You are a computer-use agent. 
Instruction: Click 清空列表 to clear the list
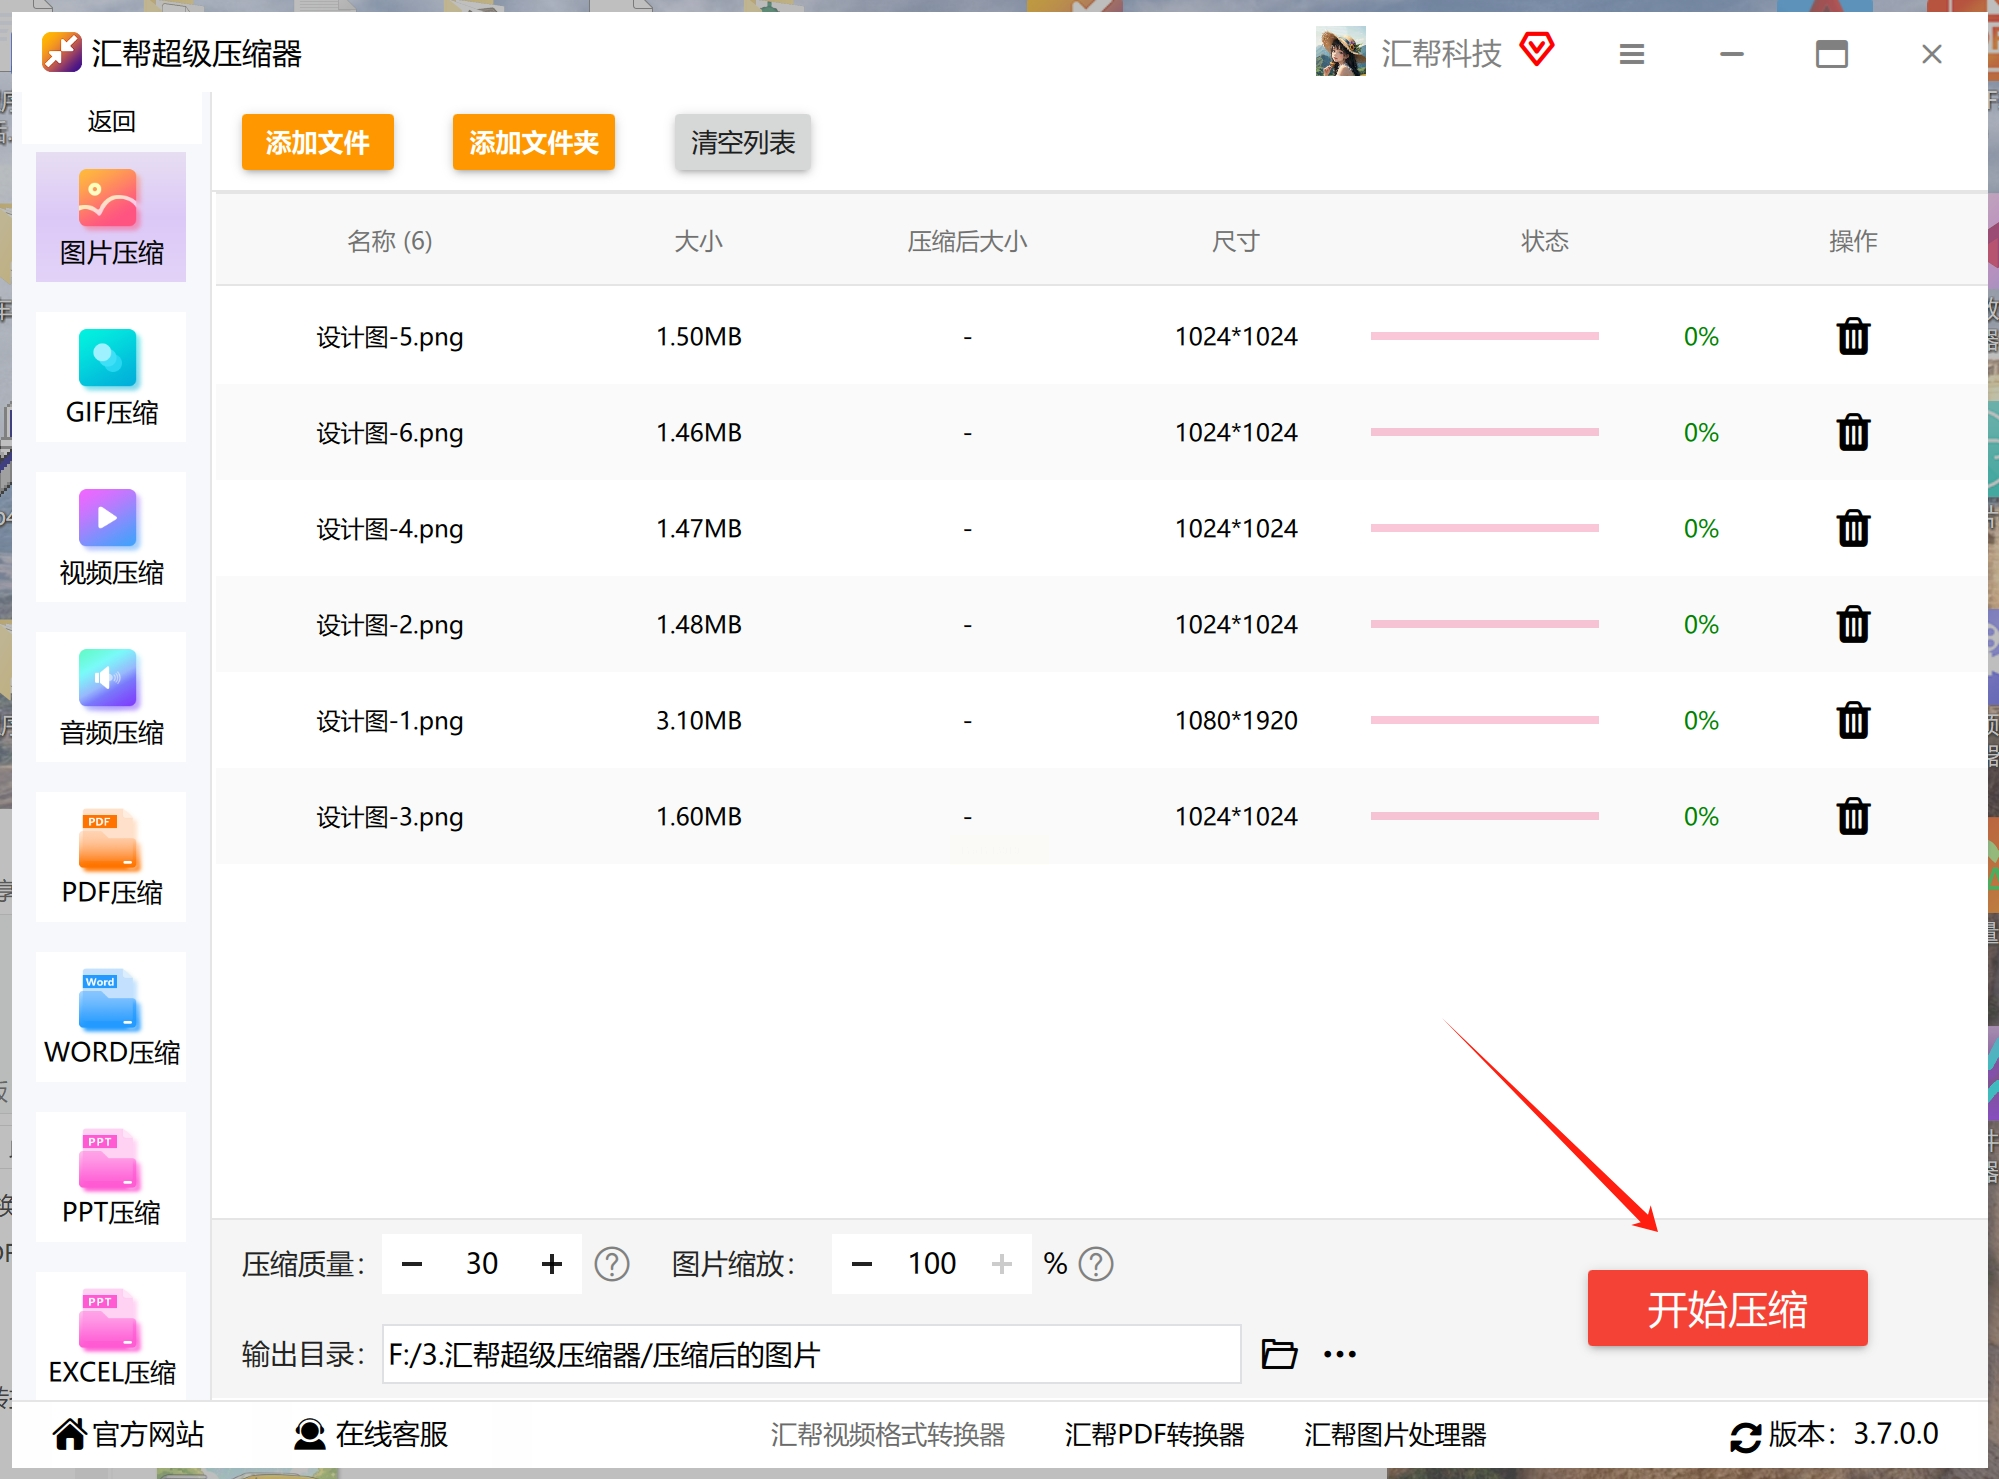pos(742,142)
